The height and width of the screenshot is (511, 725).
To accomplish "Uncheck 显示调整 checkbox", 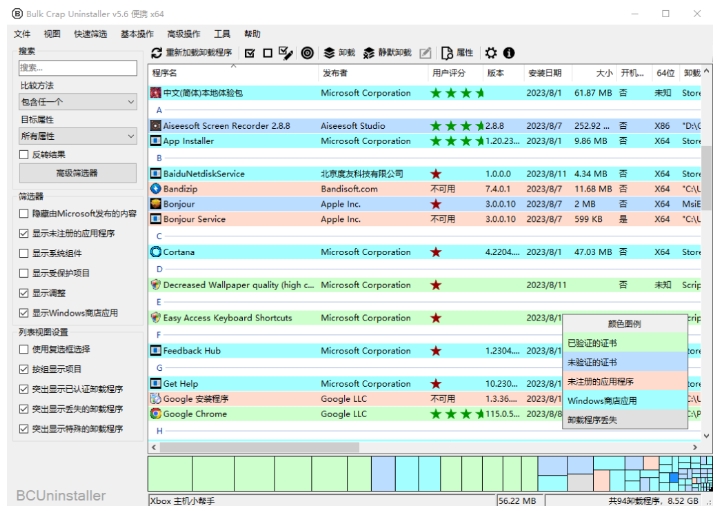I will click(x=24, y=293).
